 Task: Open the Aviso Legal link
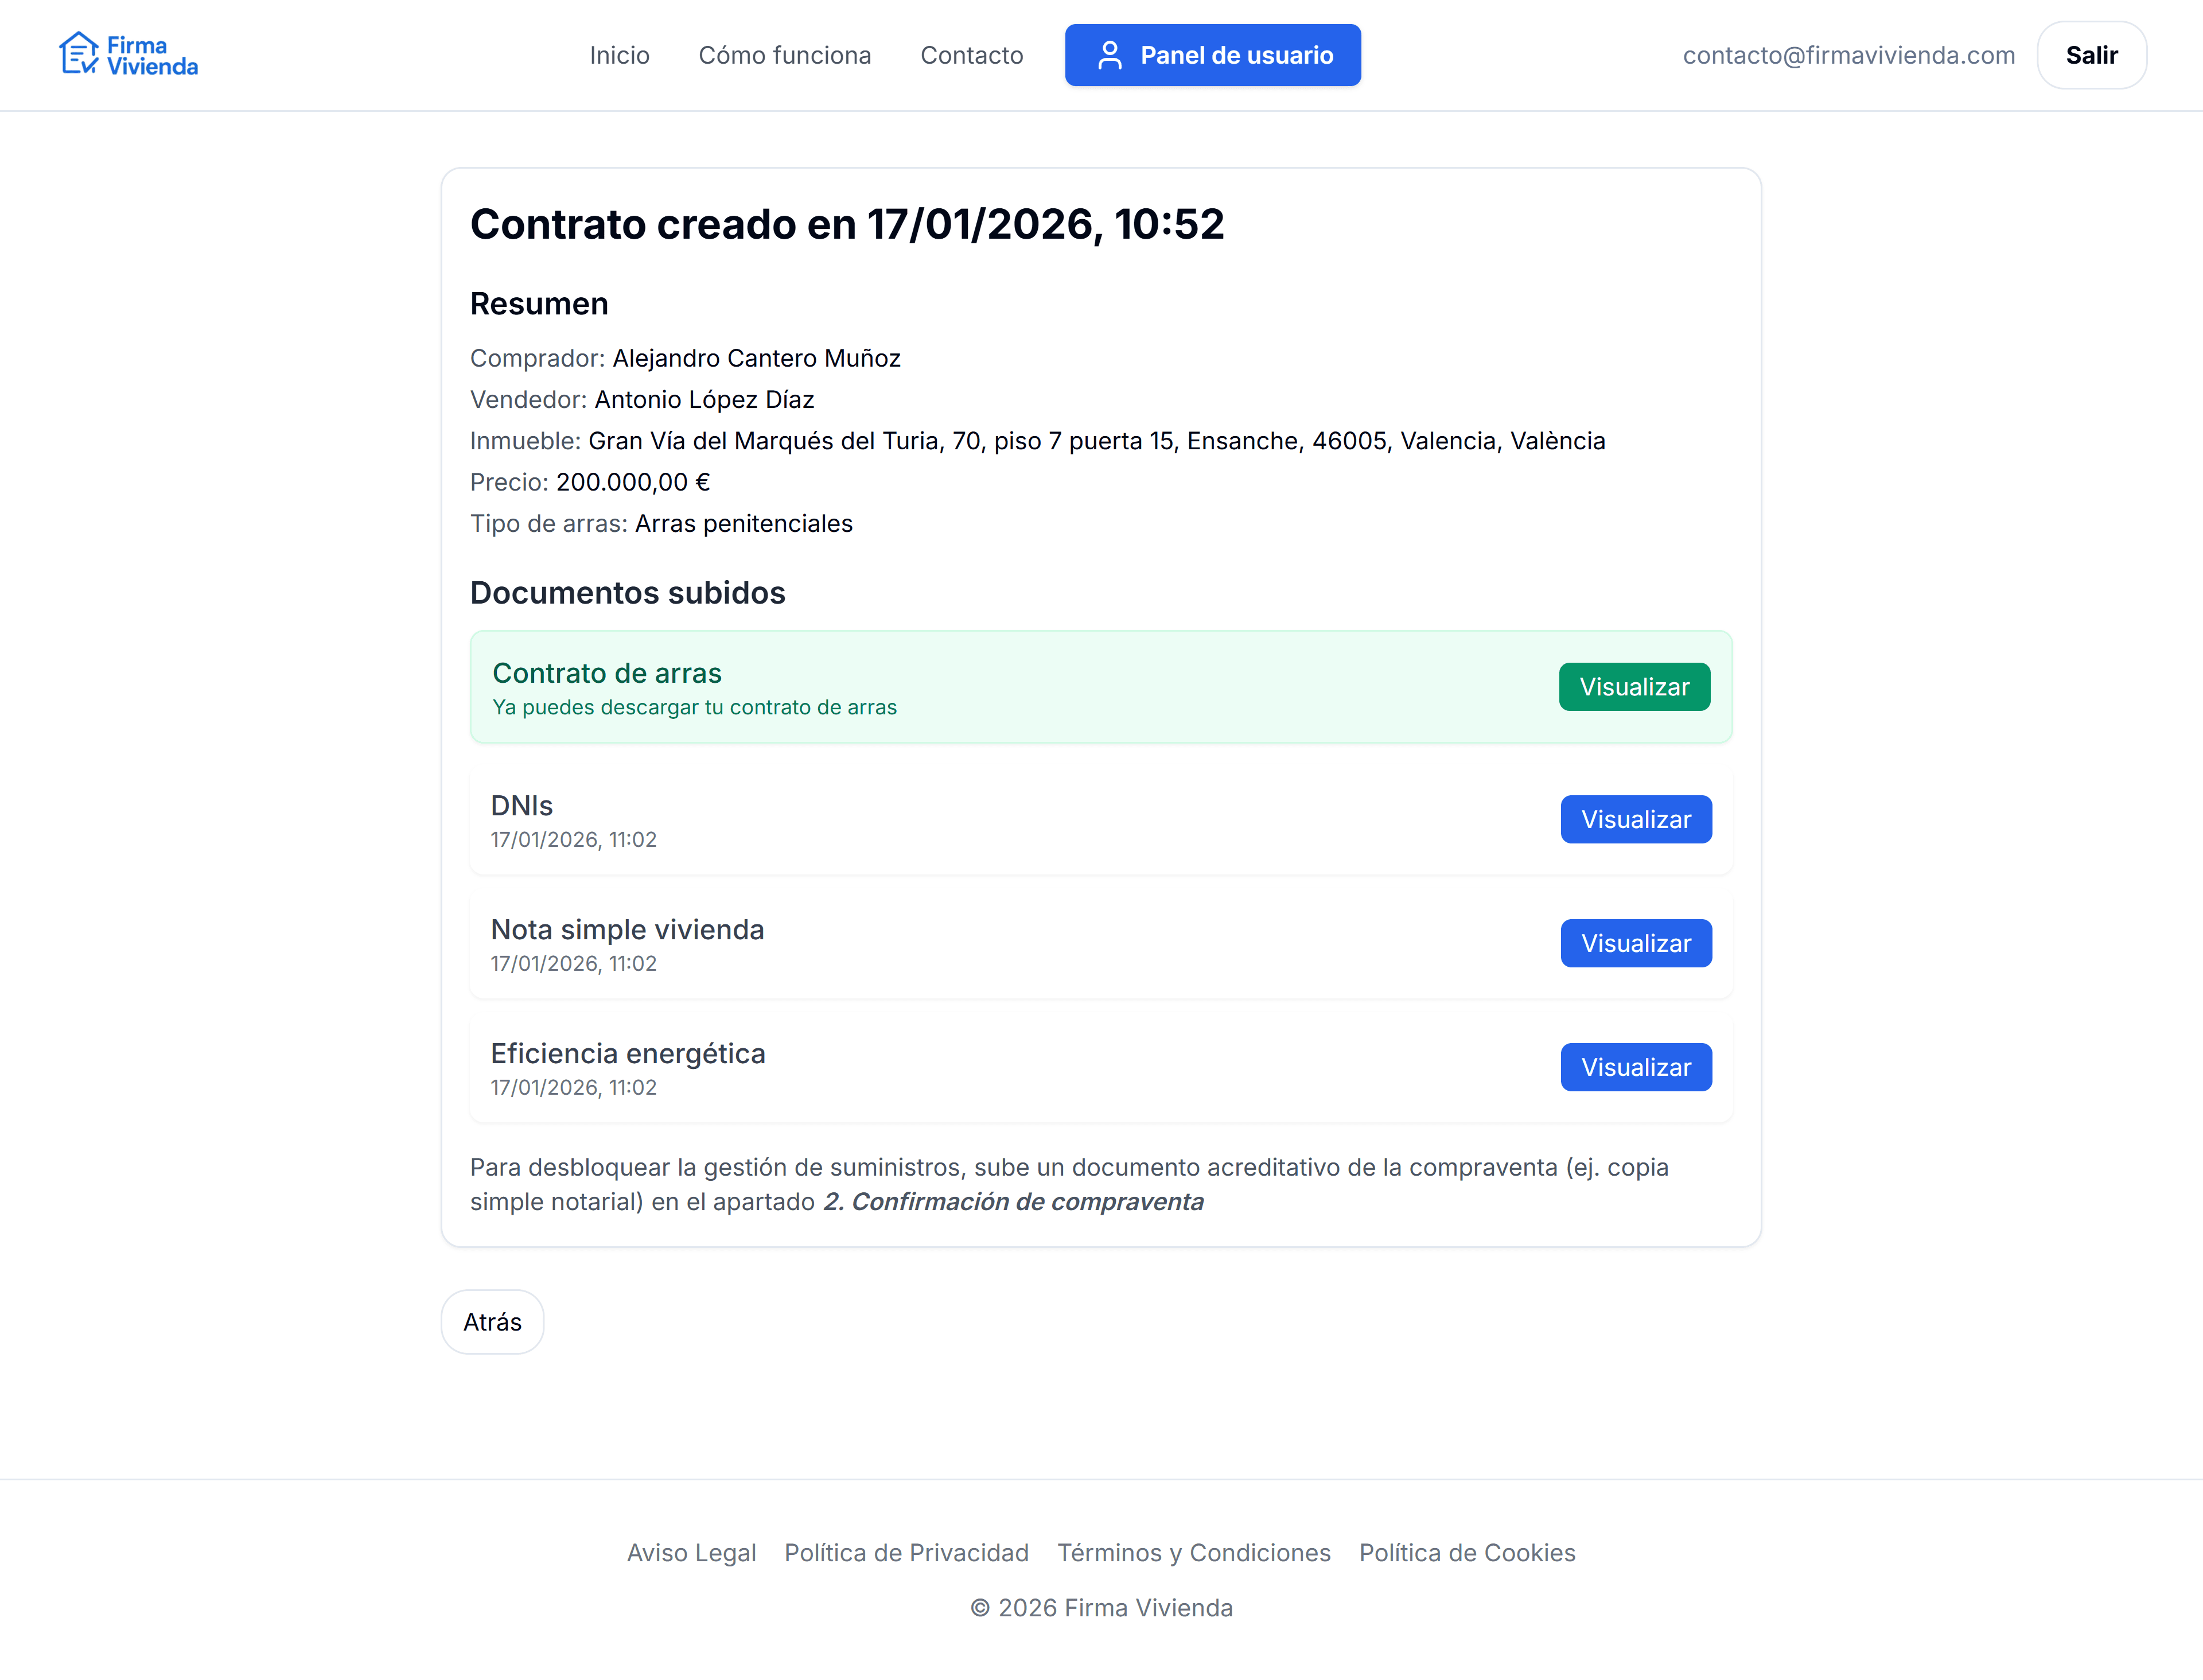pyautogui.click(x=691, y=1552)
